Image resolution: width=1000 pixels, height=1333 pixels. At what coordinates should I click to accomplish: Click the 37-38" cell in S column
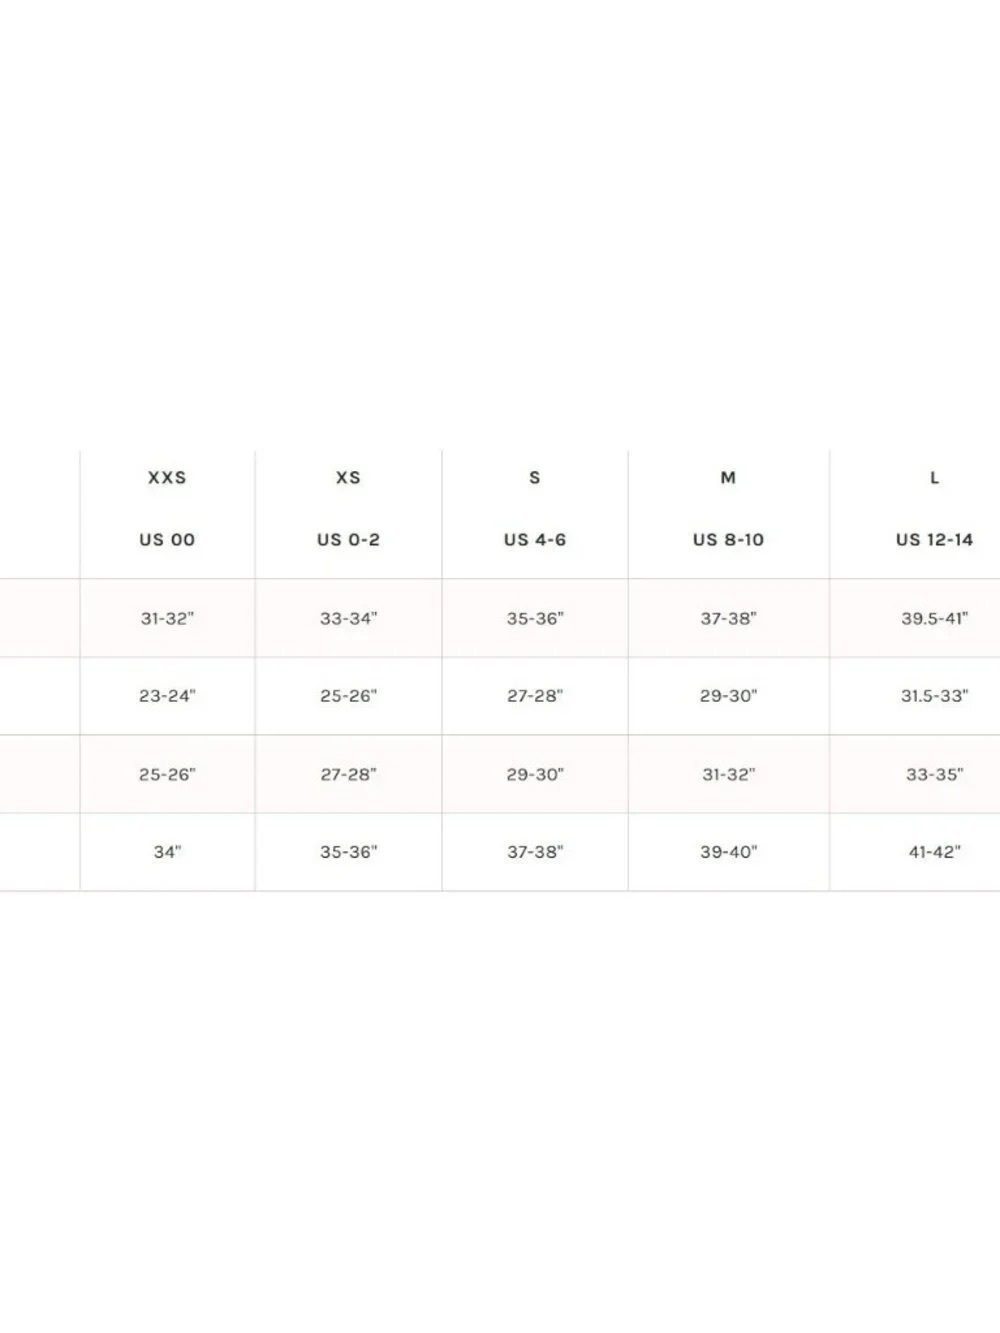pos(535,852)
